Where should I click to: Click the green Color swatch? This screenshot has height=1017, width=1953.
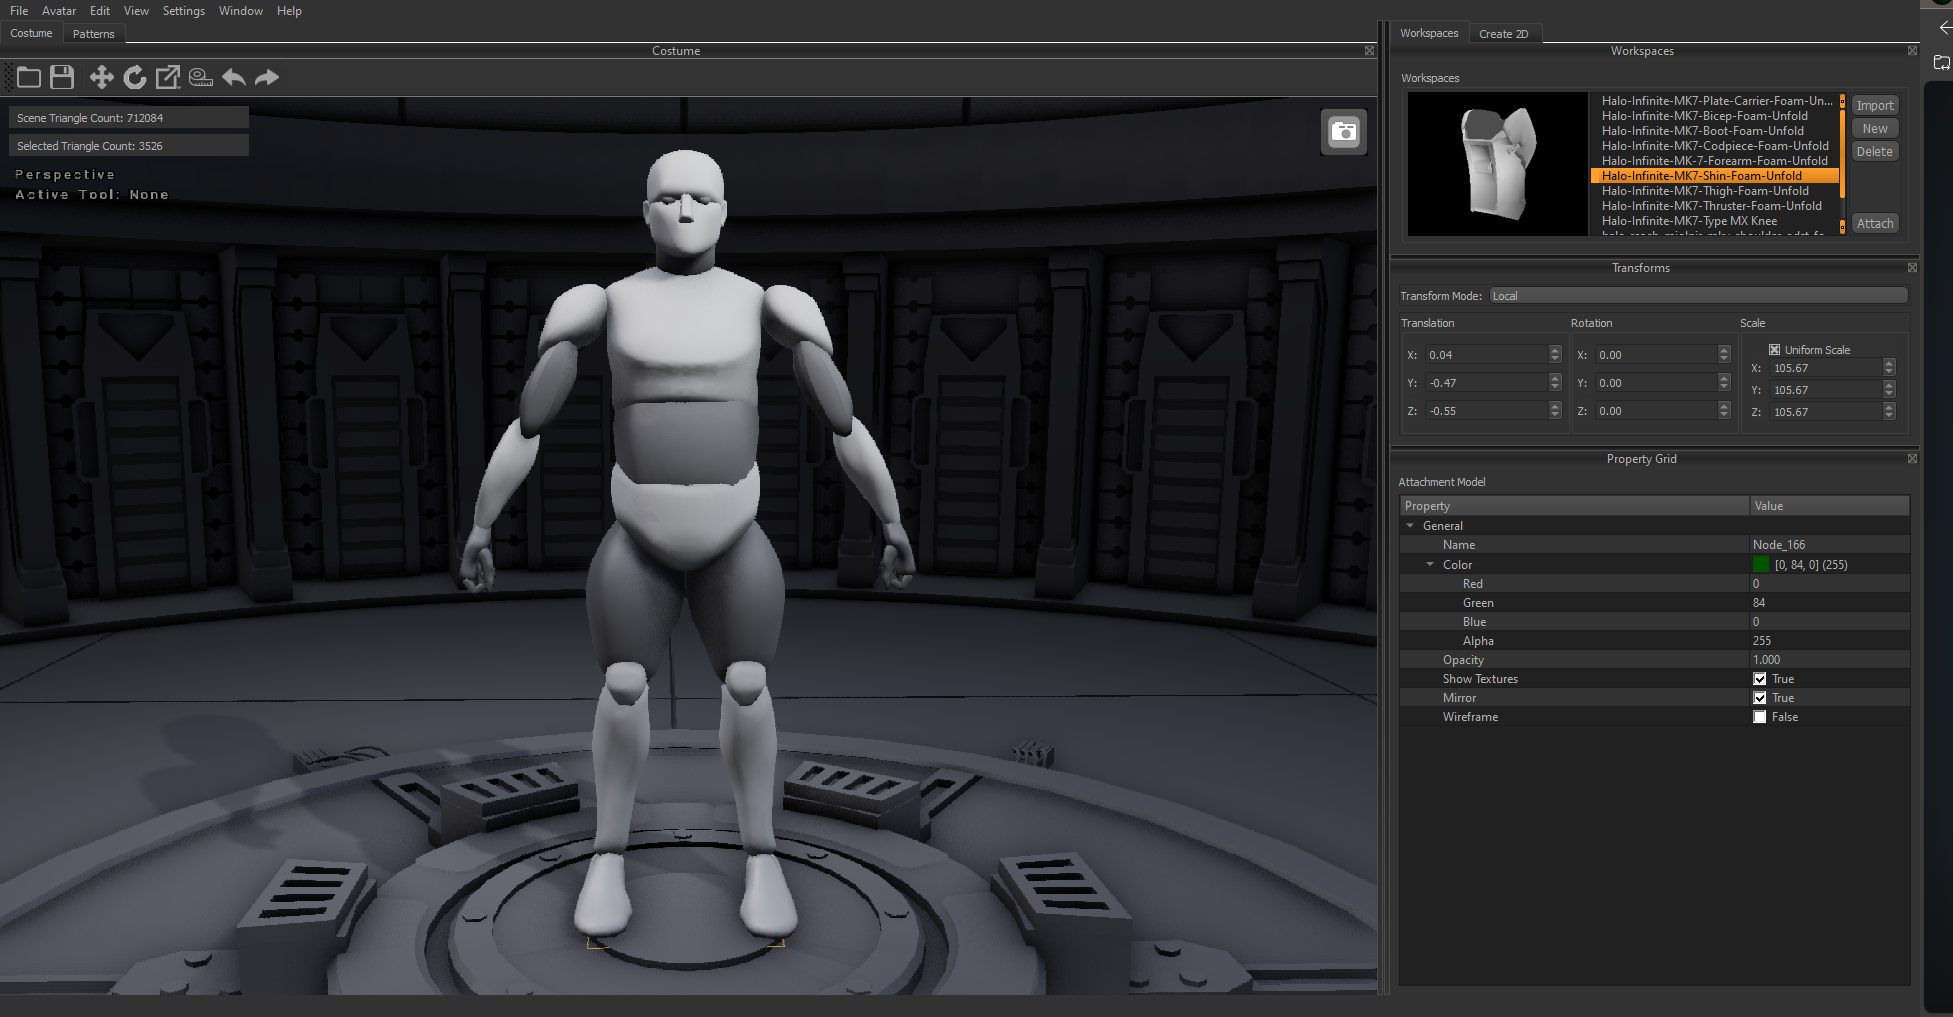pos(1761,565)
